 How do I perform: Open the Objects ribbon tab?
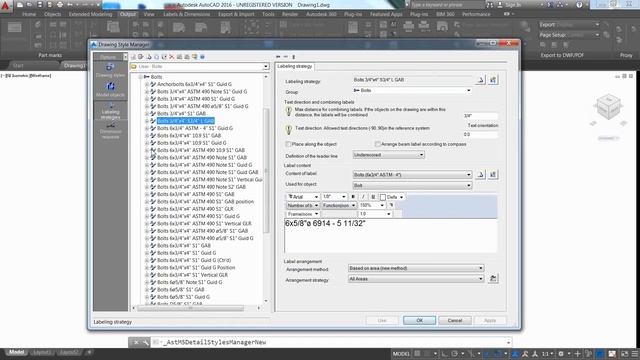[x=52, y=14]
